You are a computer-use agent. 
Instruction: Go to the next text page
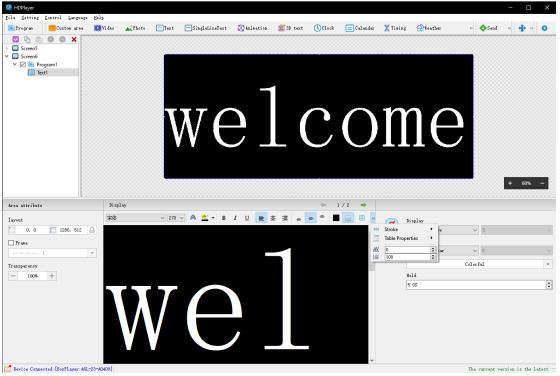point(364,205)
